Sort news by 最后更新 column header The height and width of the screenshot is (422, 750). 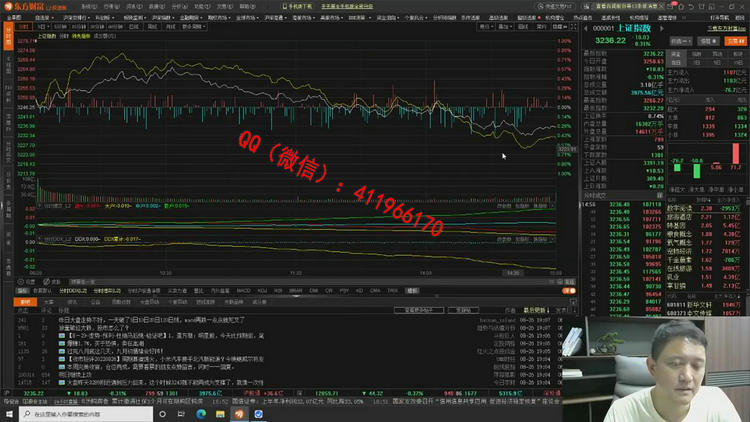(x=536, y=310)
